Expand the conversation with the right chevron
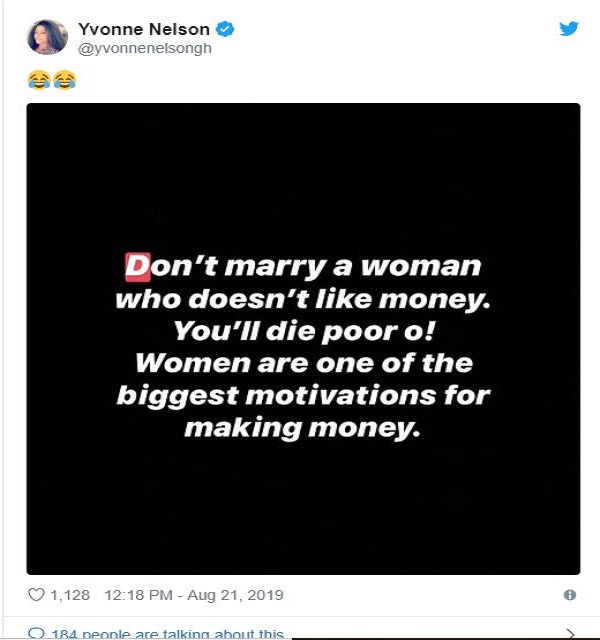This screenshot has width=600, height=640. coord(570,634)
